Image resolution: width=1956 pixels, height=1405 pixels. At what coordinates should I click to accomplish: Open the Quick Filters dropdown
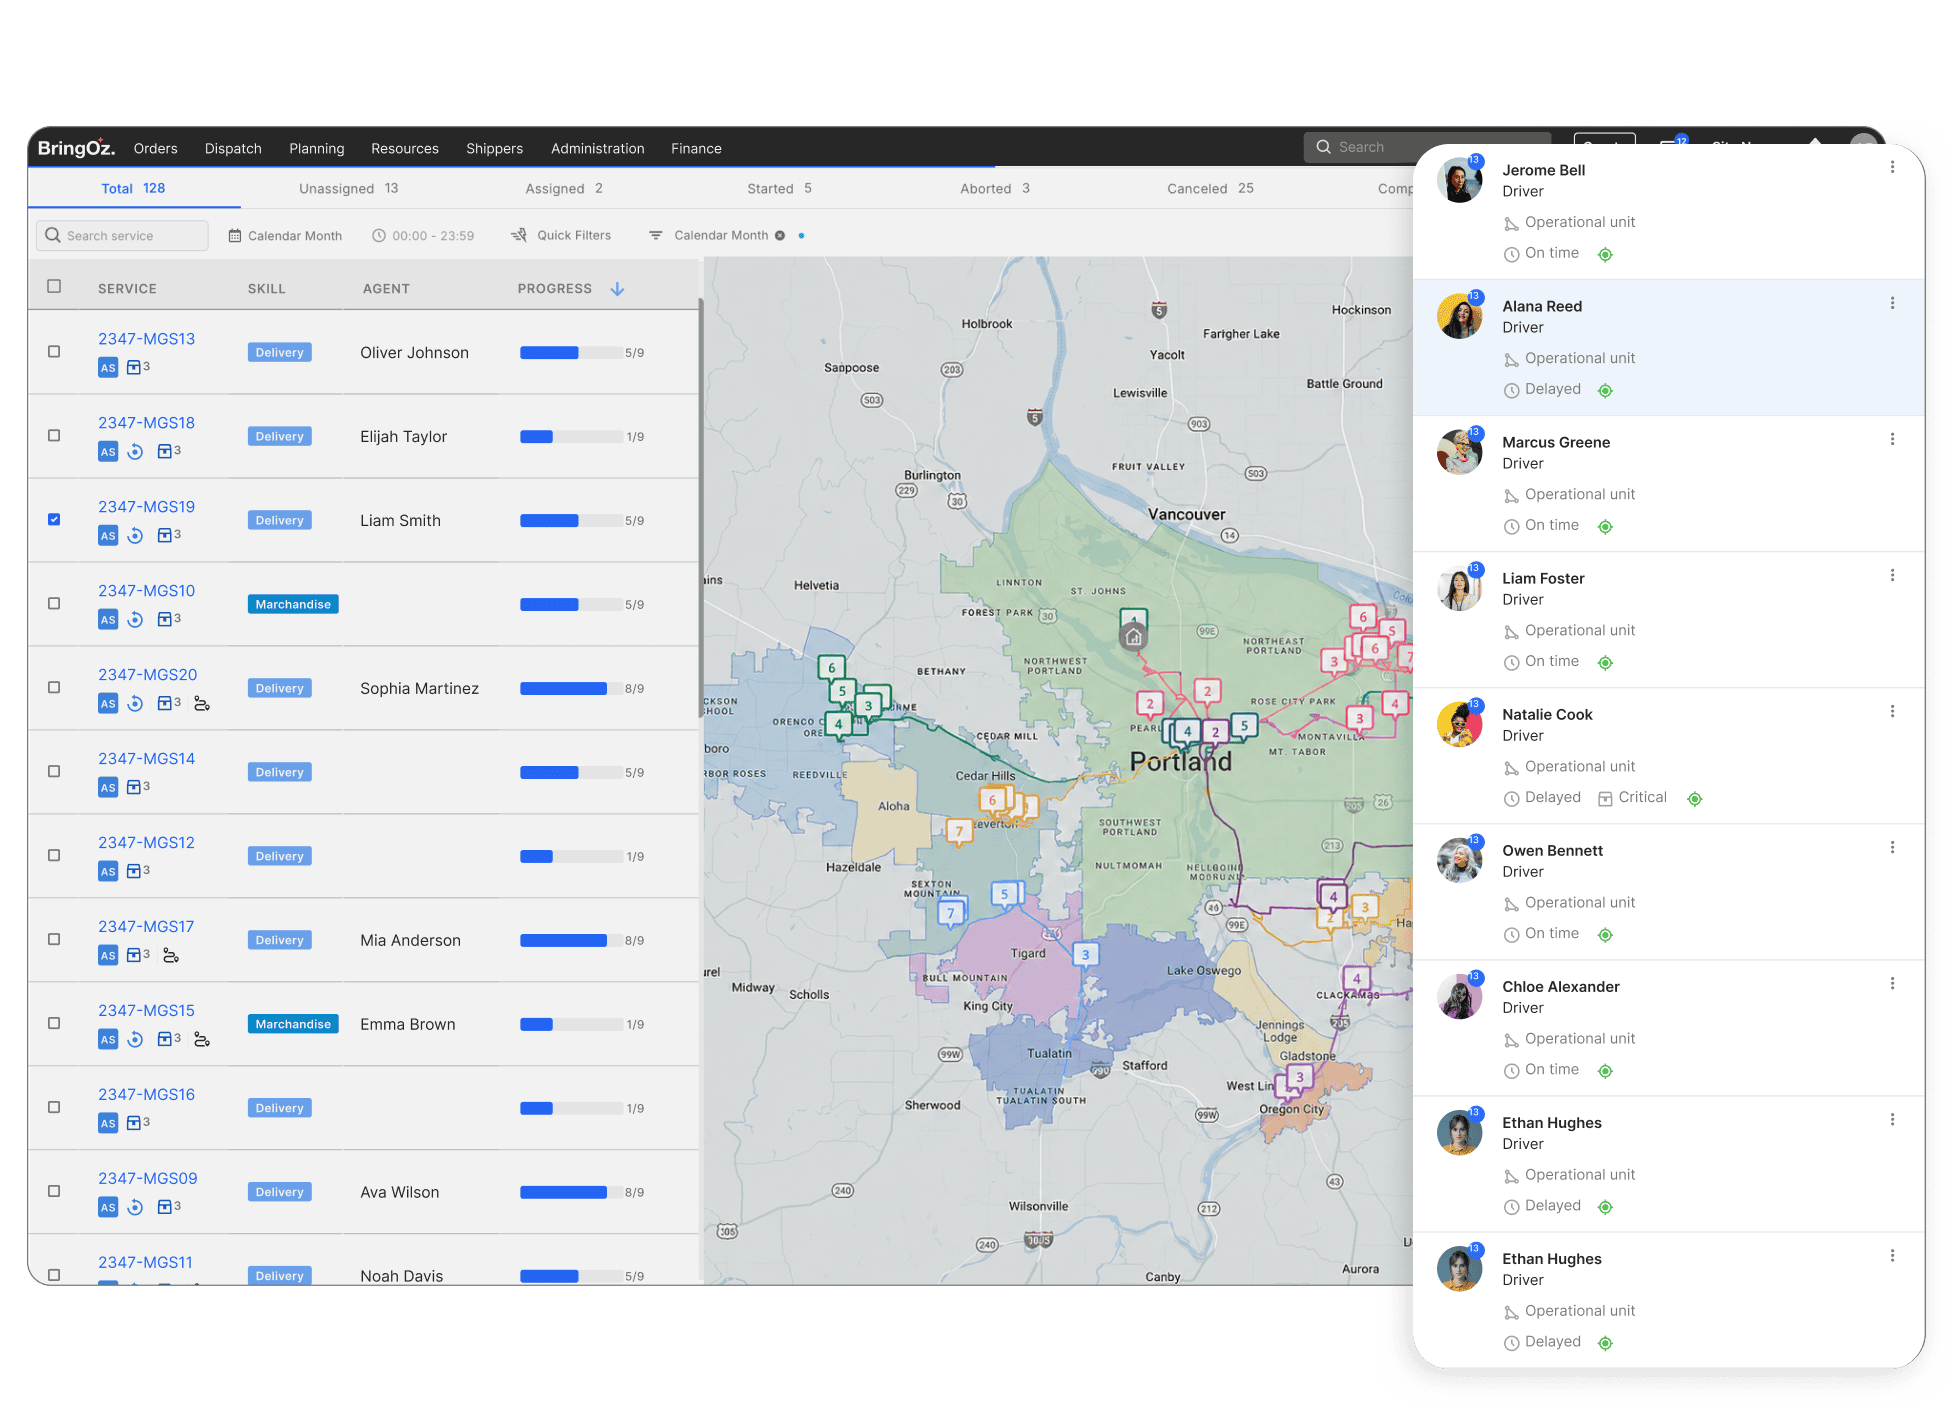point(561,236)
